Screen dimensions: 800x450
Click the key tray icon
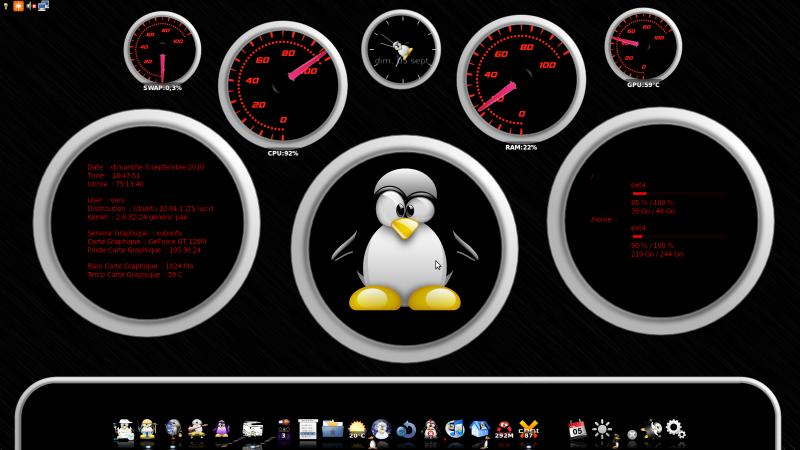[6, 6]
